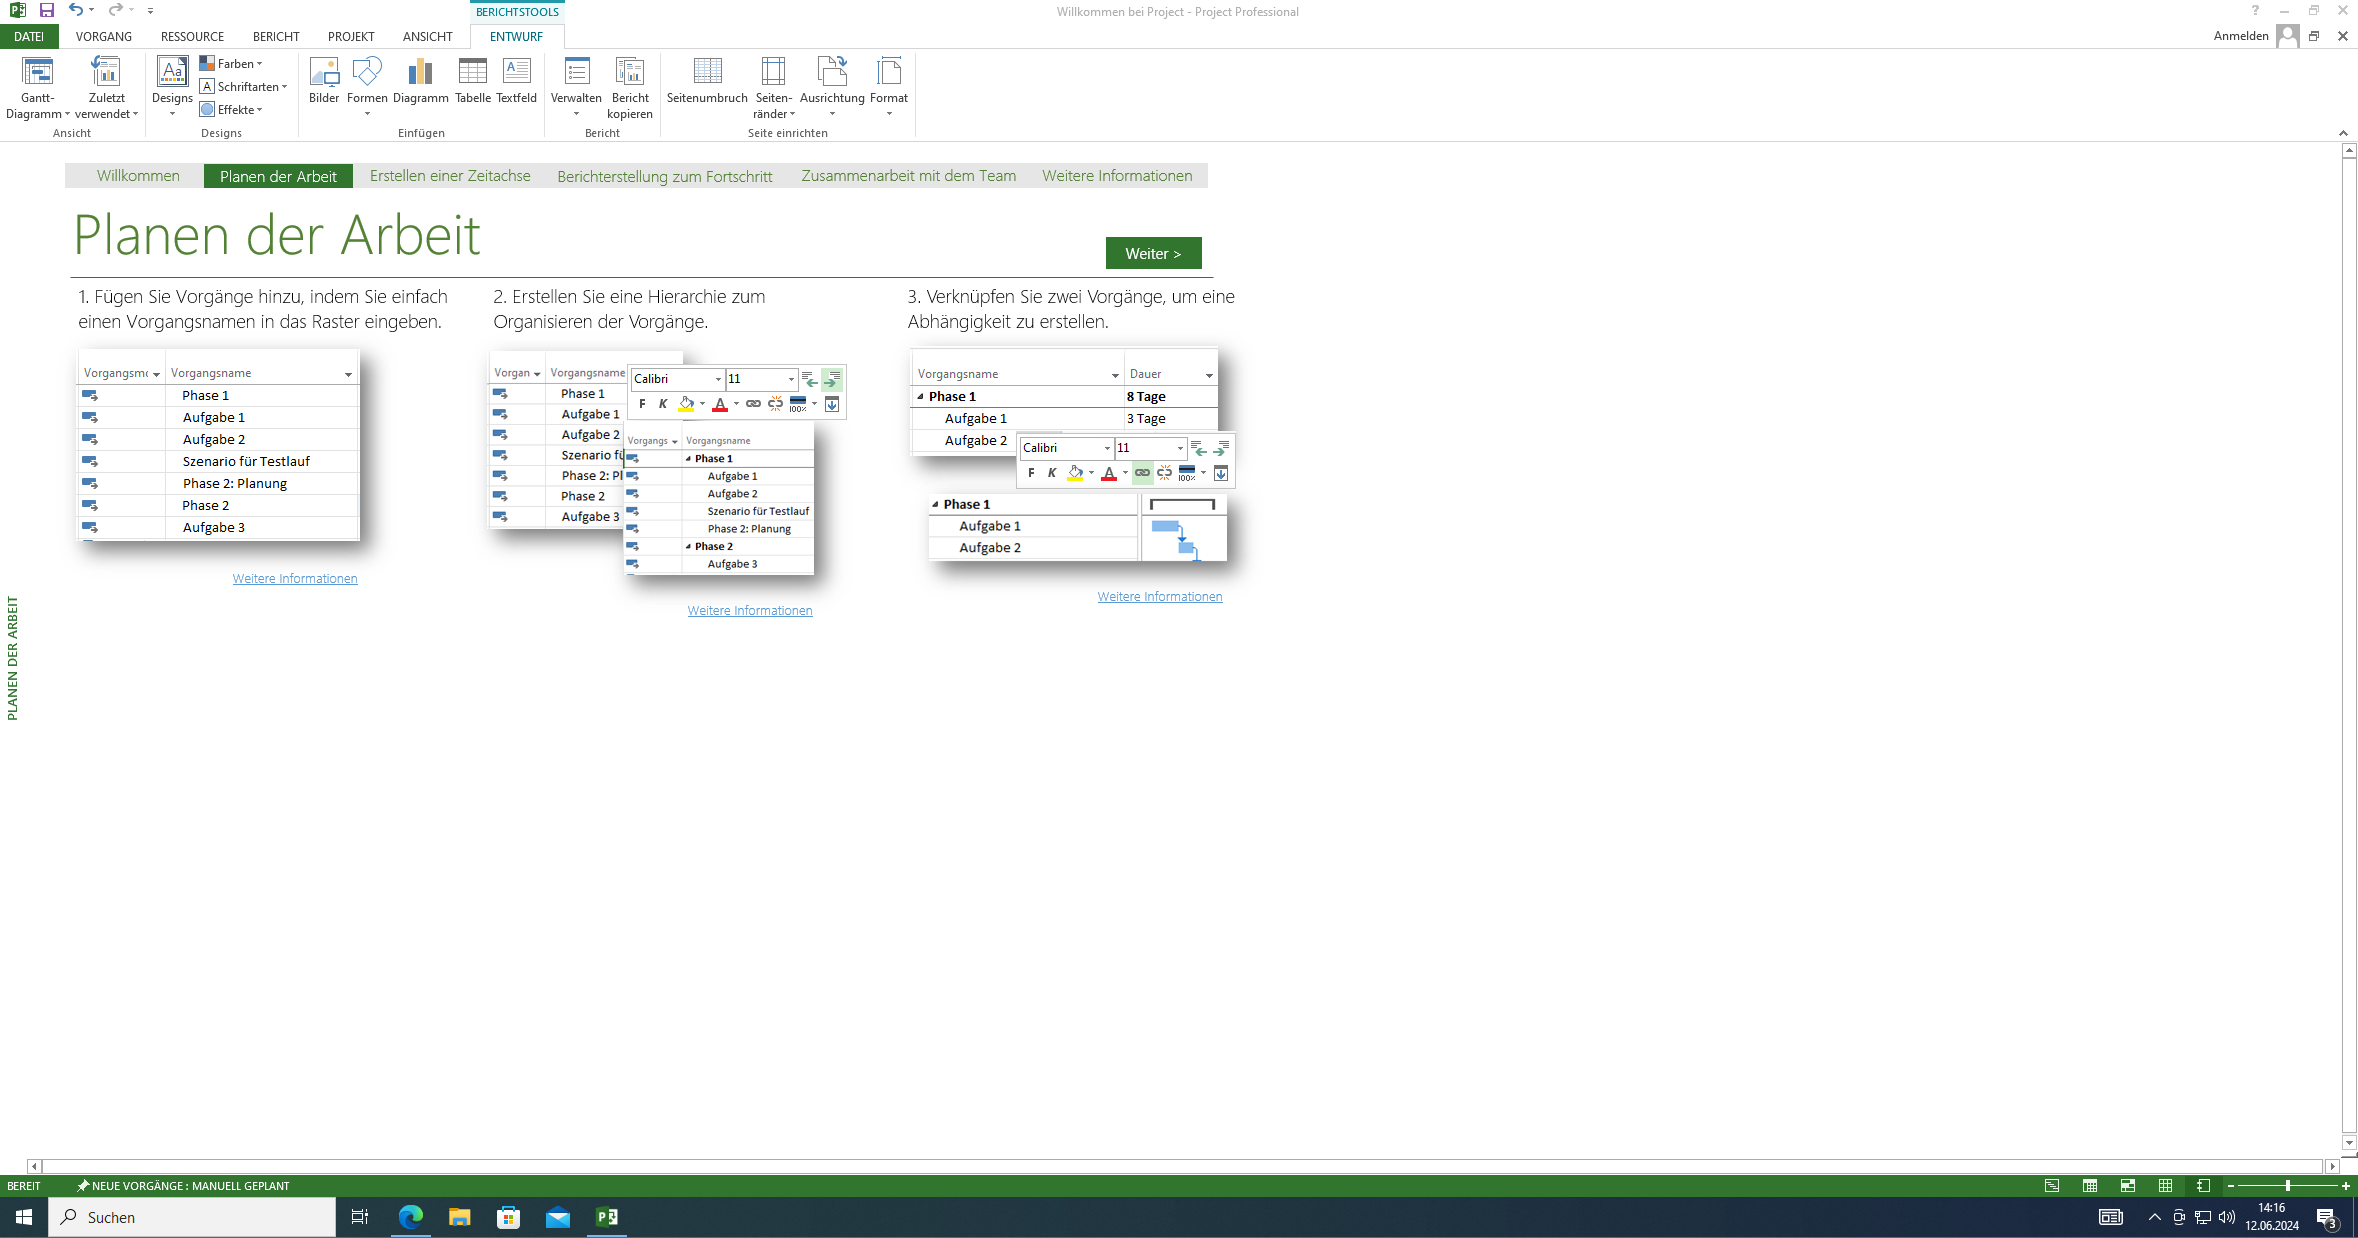This screenshot has width=2358, height=1238.
Task: Expand the undo history dropdown arrow
Action: tap(92, 10)
